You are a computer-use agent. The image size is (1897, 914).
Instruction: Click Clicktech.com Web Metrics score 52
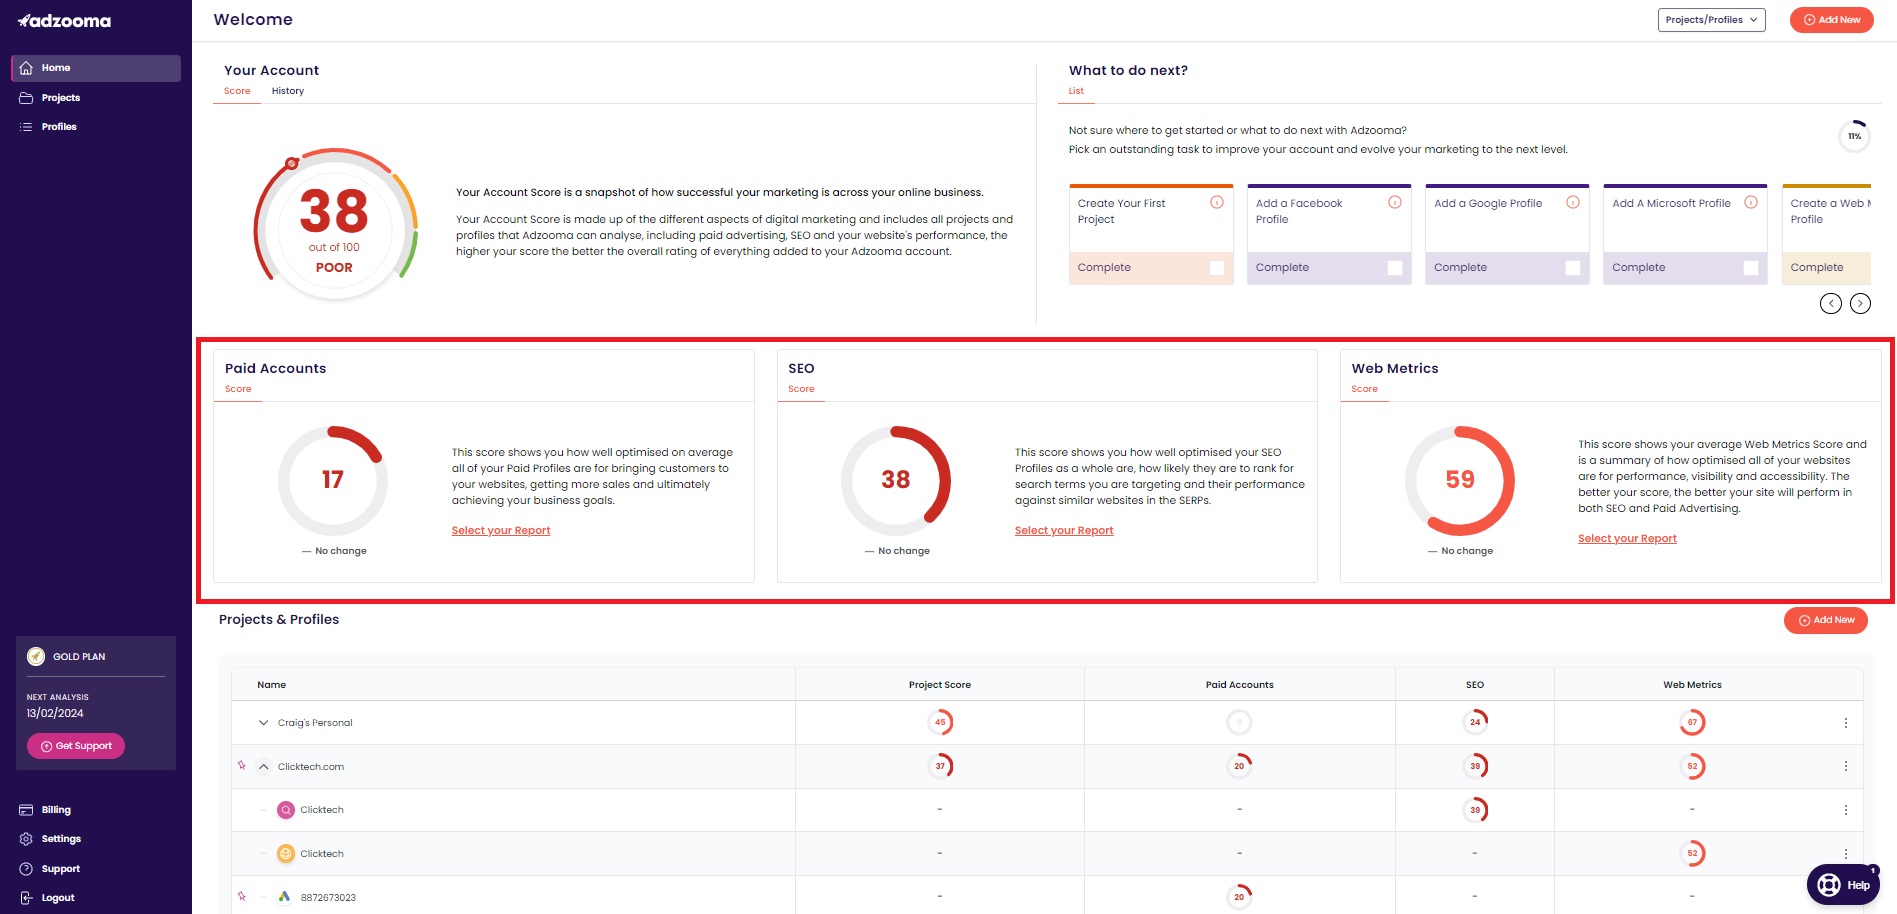[1692, 766]
